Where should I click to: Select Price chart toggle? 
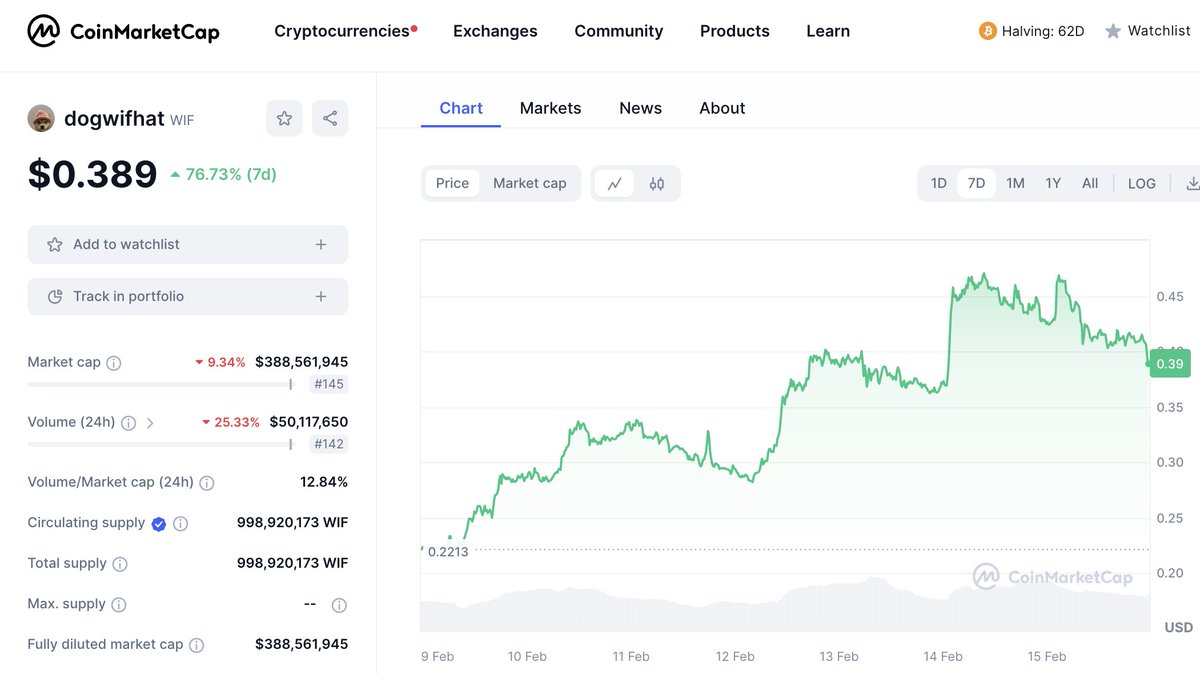[x=452, y=183]
